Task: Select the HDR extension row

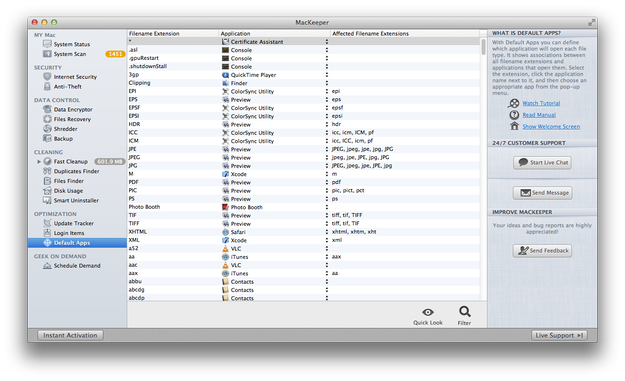Action: pos(304,124)
